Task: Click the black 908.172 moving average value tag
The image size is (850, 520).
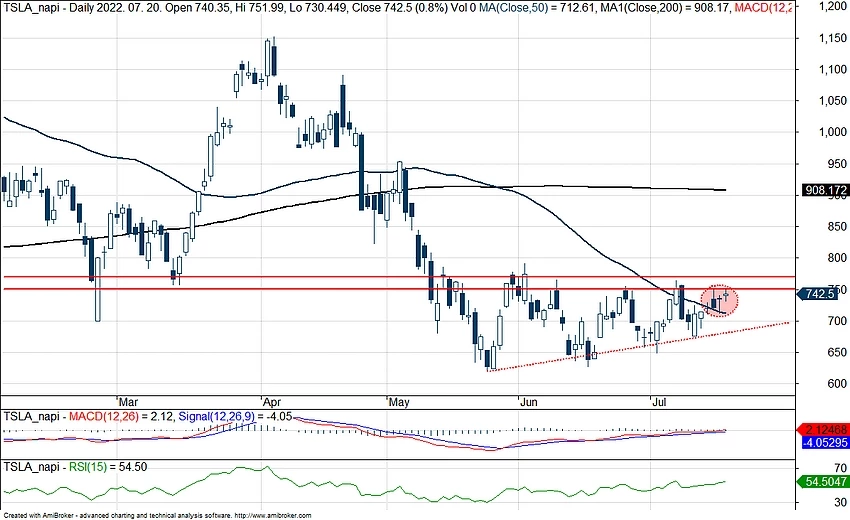Action: pyautogui.click(x=826, y=190)
